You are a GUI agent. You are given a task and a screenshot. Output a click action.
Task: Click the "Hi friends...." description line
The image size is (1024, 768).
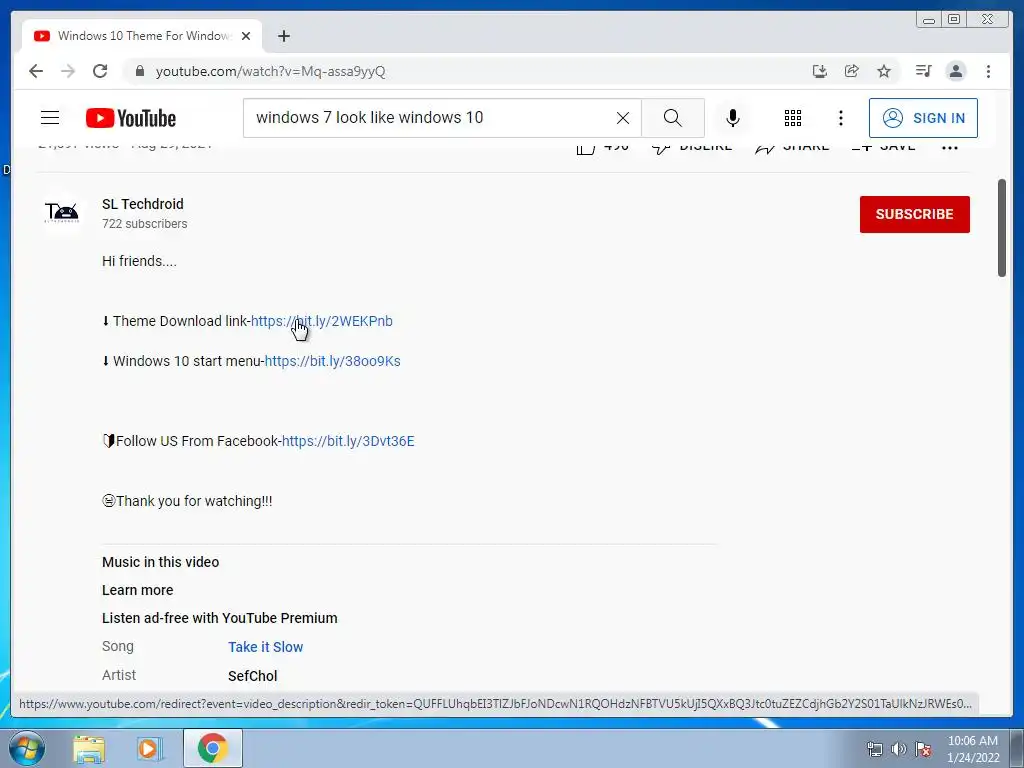[139, 261]
